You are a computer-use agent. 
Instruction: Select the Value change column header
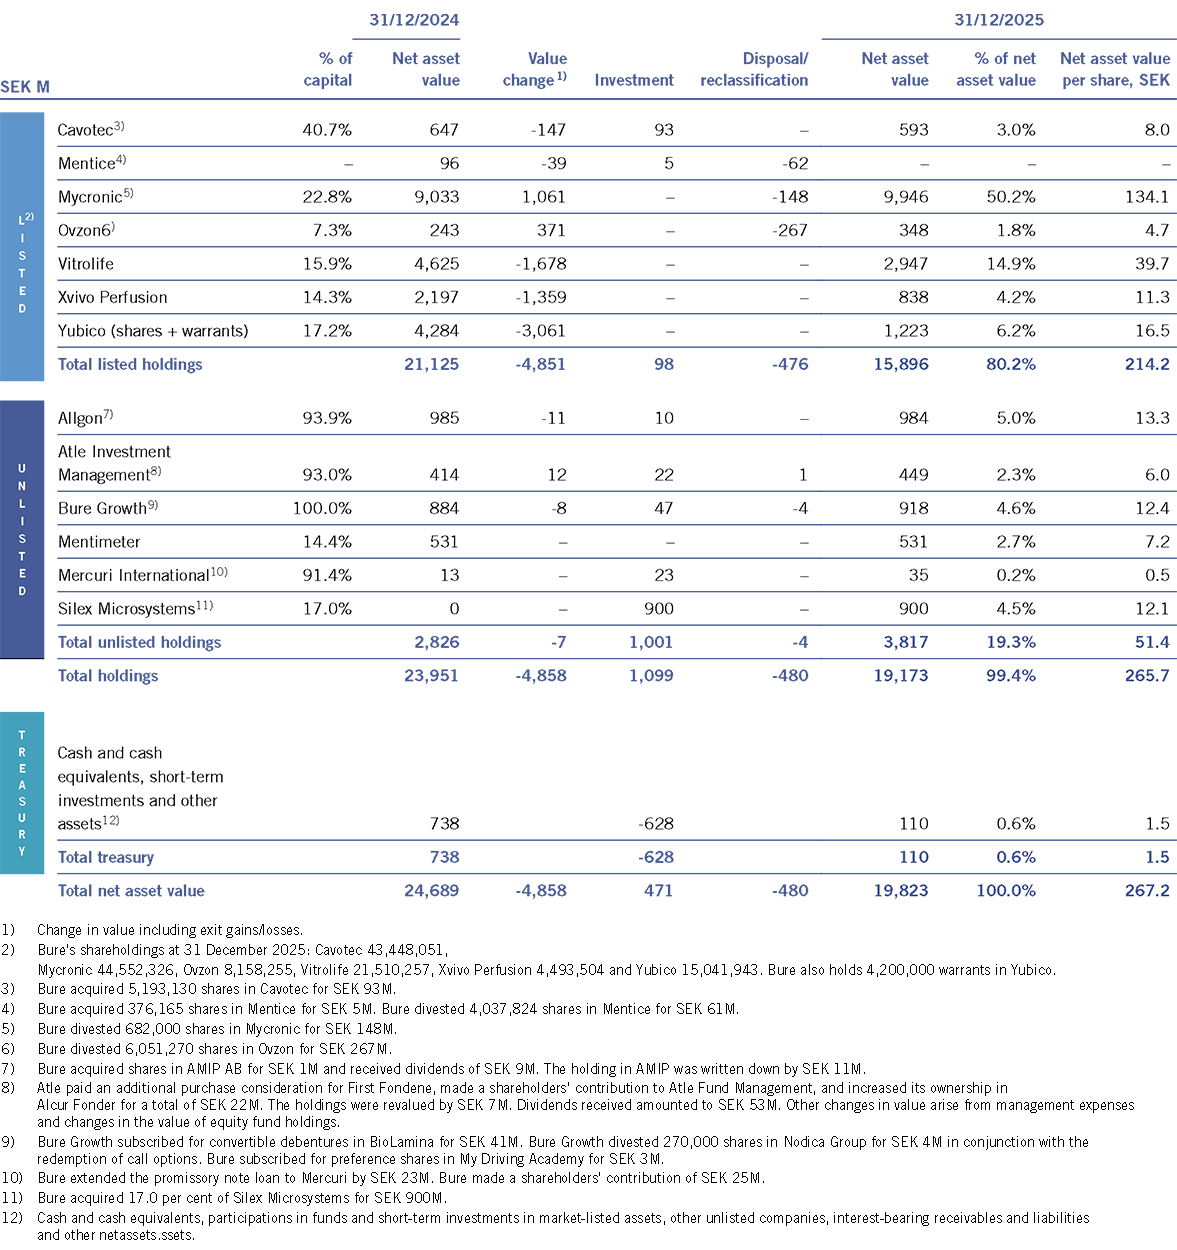point(535,69)
